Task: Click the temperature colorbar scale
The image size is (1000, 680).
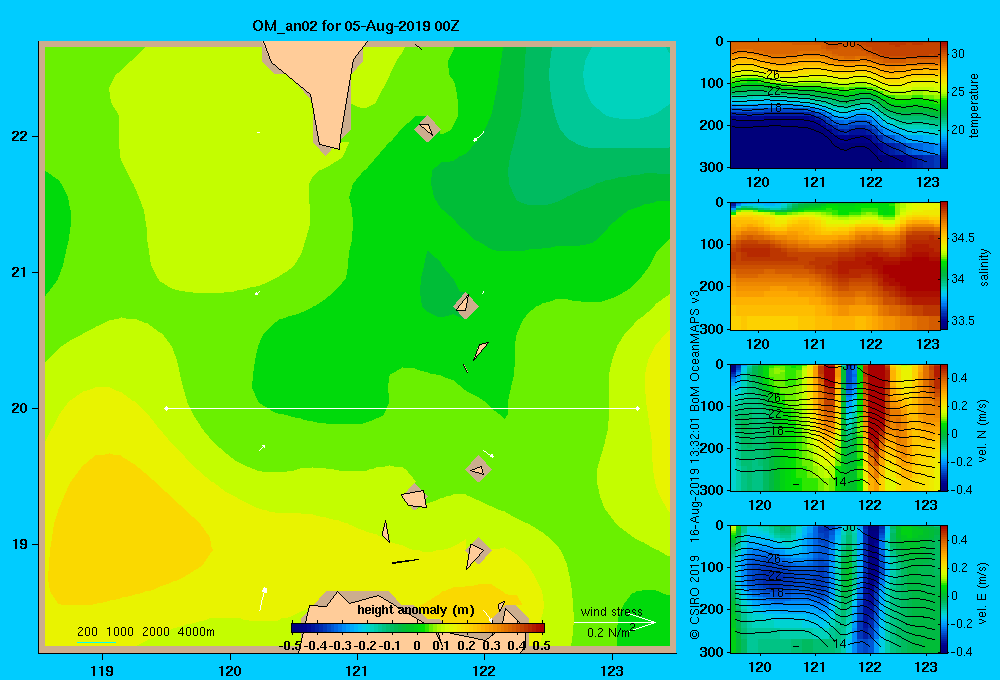Action: tap(944, 105)
